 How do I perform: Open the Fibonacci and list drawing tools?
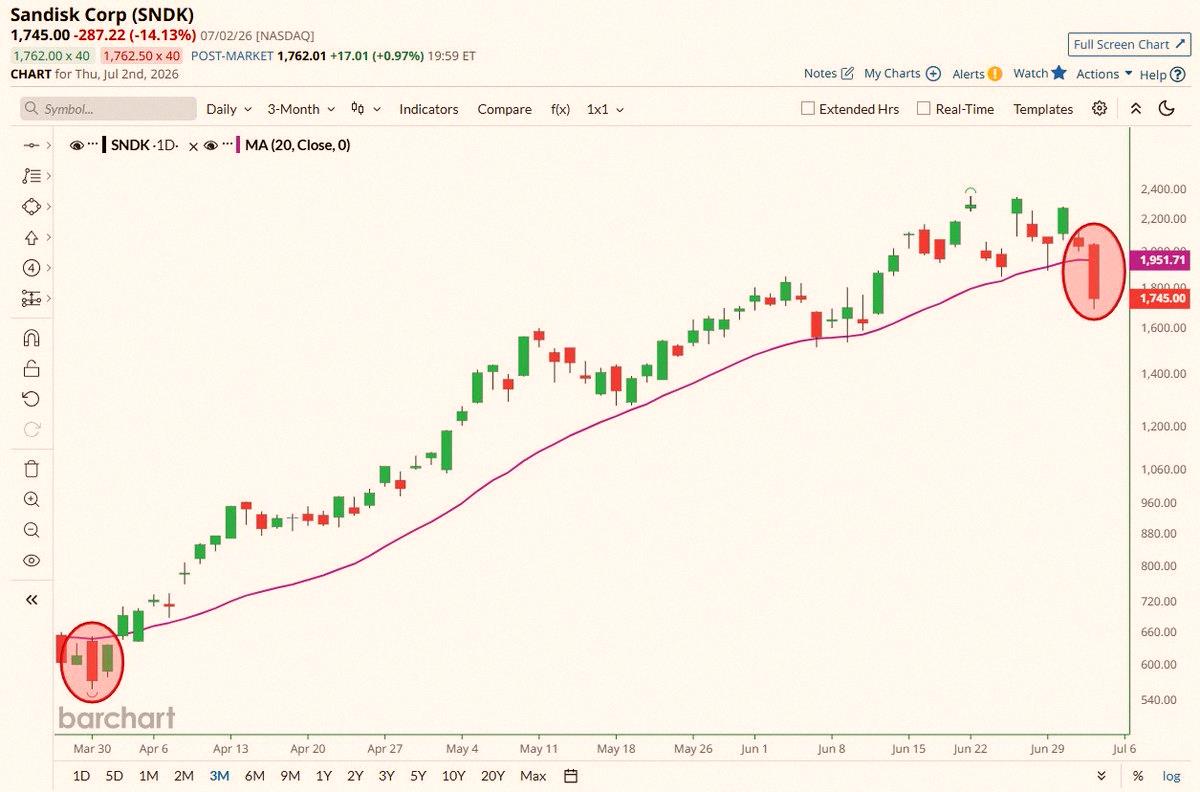[x=30, y=176]
